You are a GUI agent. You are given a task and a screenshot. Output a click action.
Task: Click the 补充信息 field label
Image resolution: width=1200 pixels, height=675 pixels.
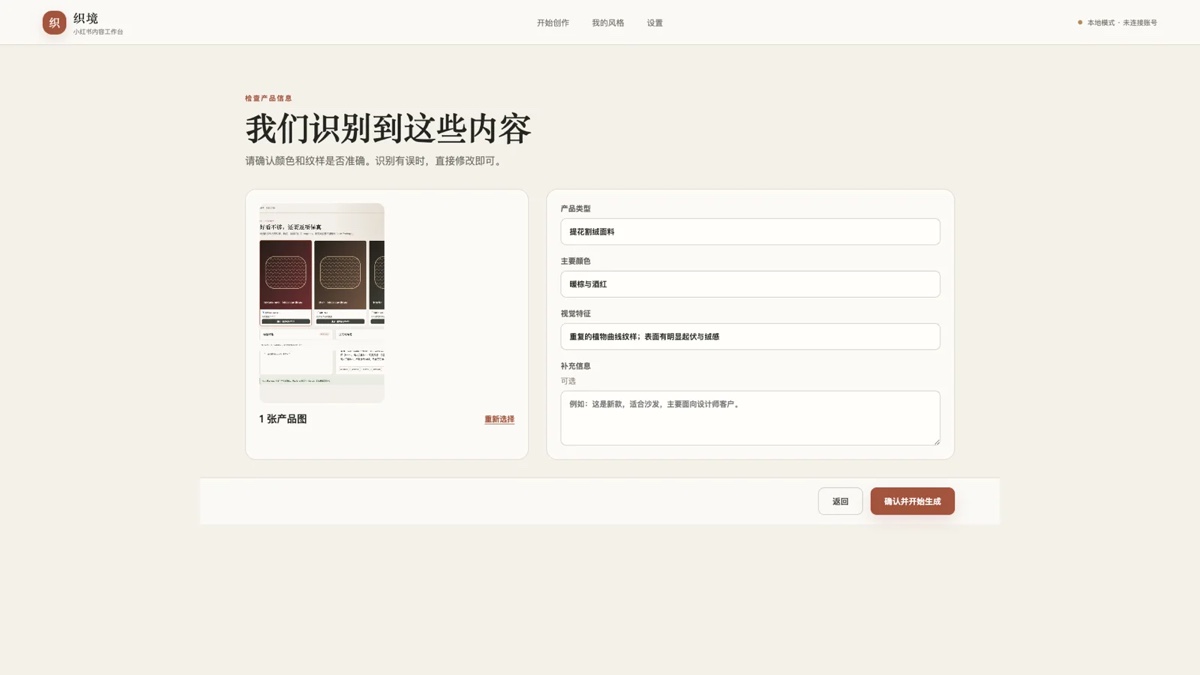click(575, 366)
